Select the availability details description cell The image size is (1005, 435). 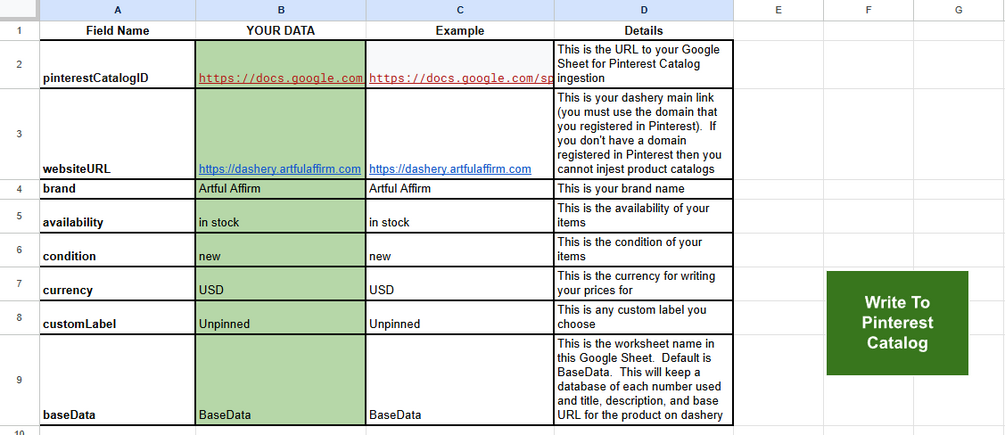point(644,216)
